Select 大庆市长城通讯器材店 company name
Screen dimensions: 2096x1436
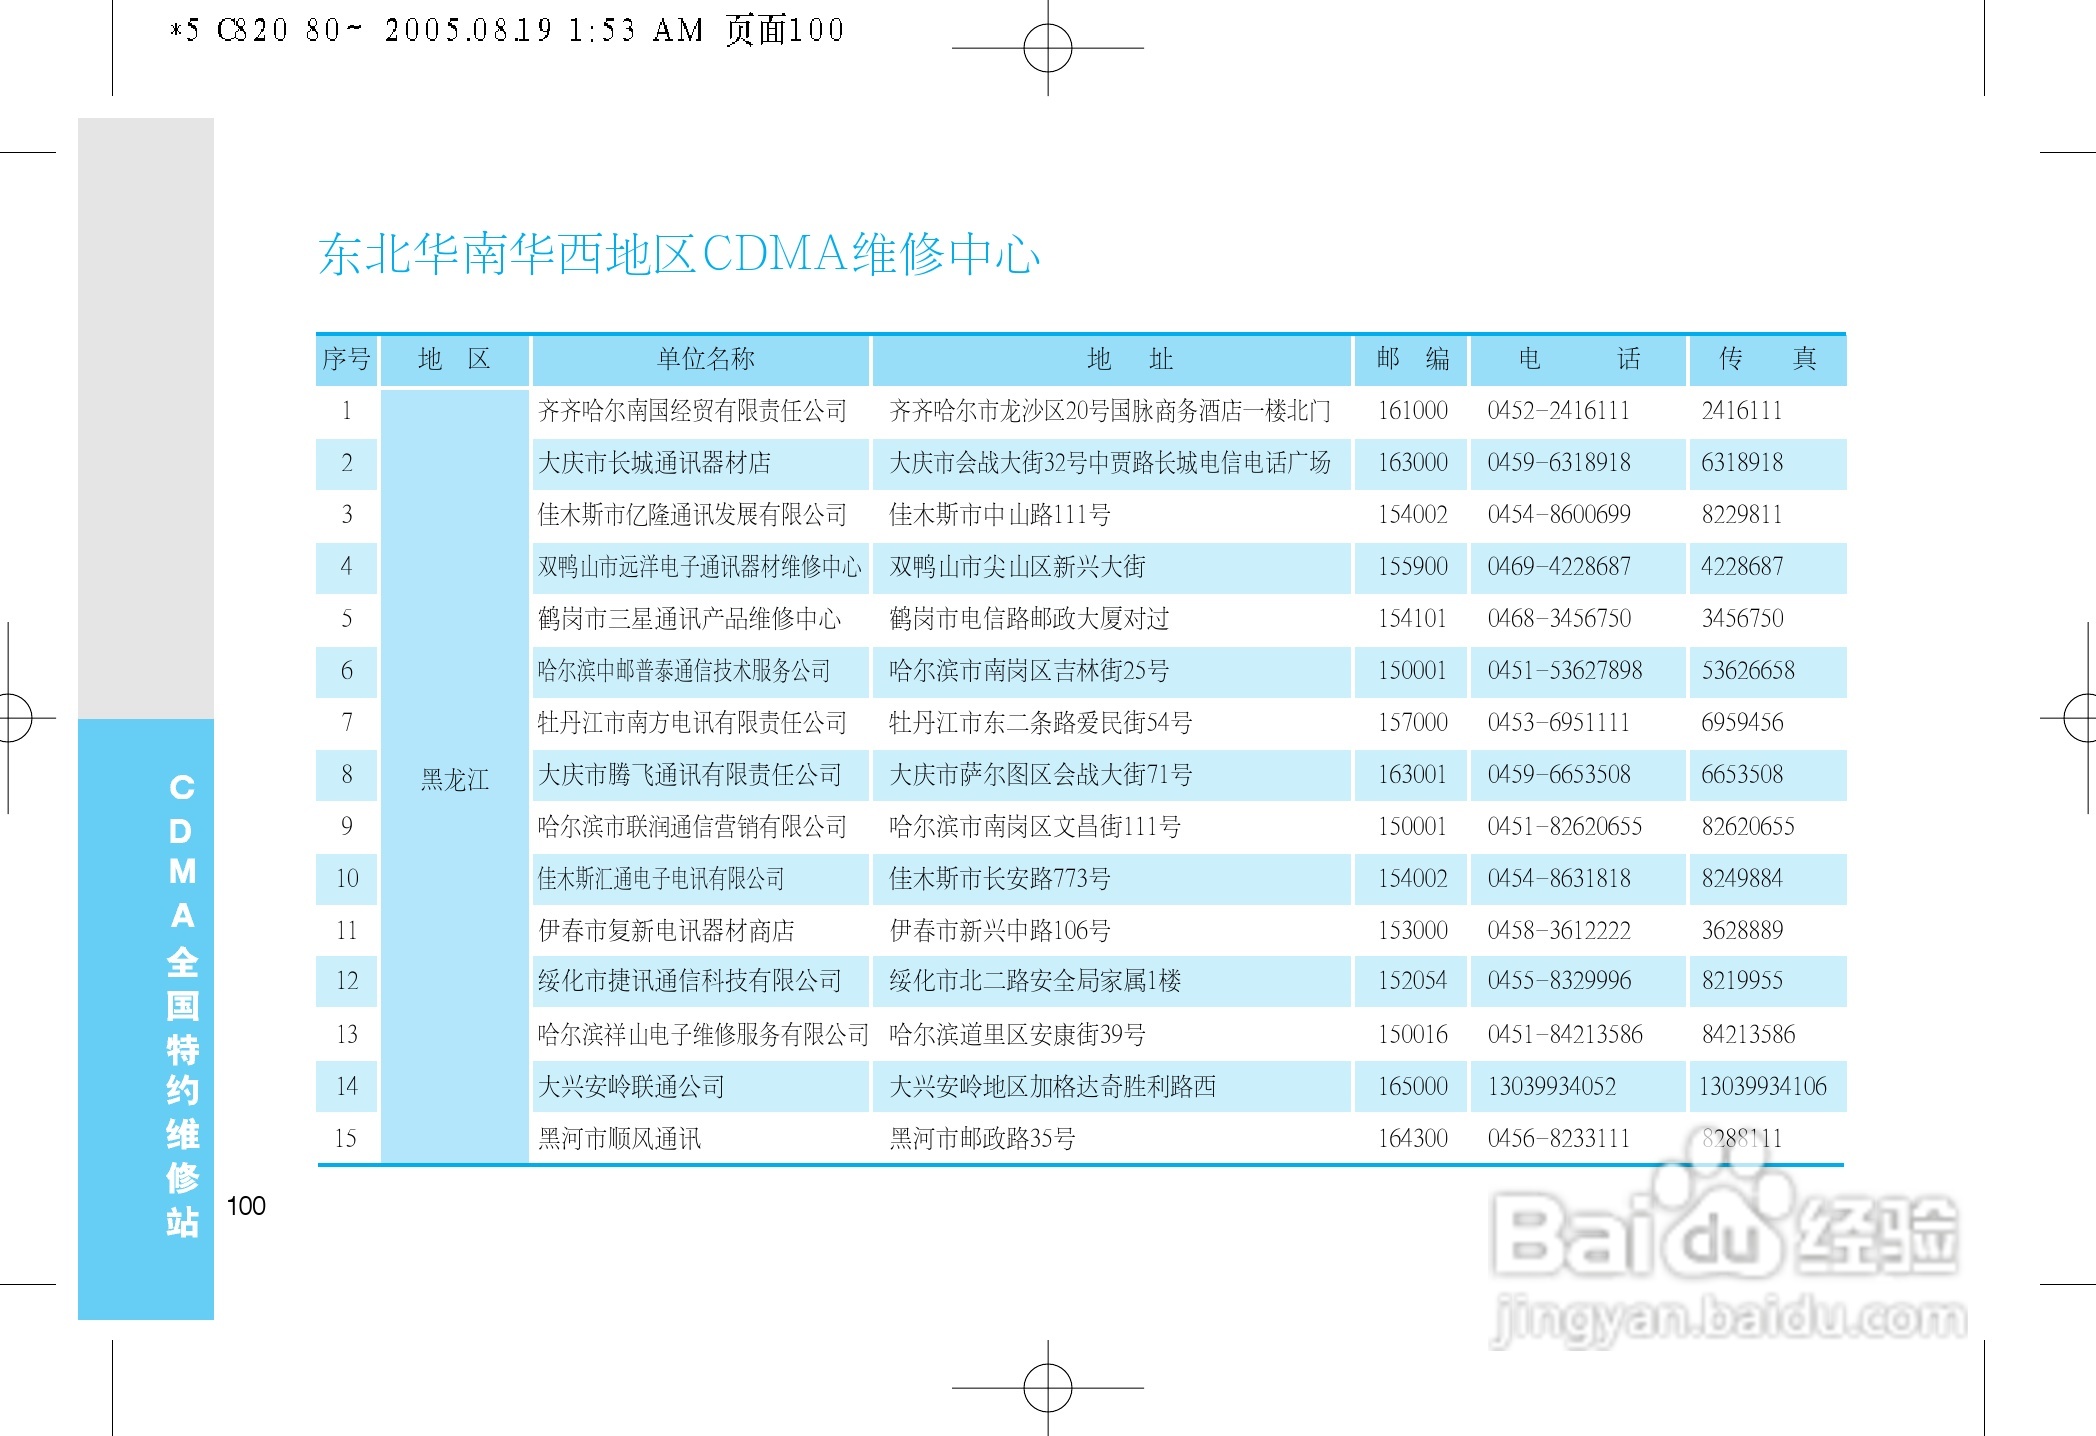click(654, 463)
